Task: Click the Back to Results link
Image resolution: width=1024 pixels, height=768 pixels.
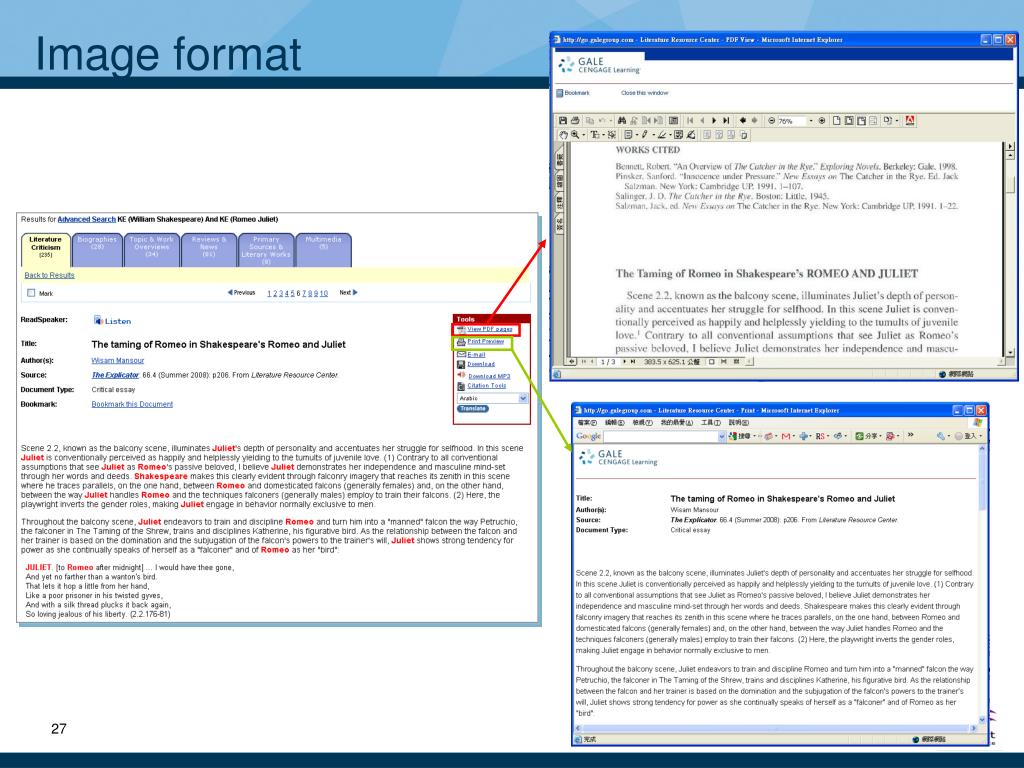Action: [50, 275]
